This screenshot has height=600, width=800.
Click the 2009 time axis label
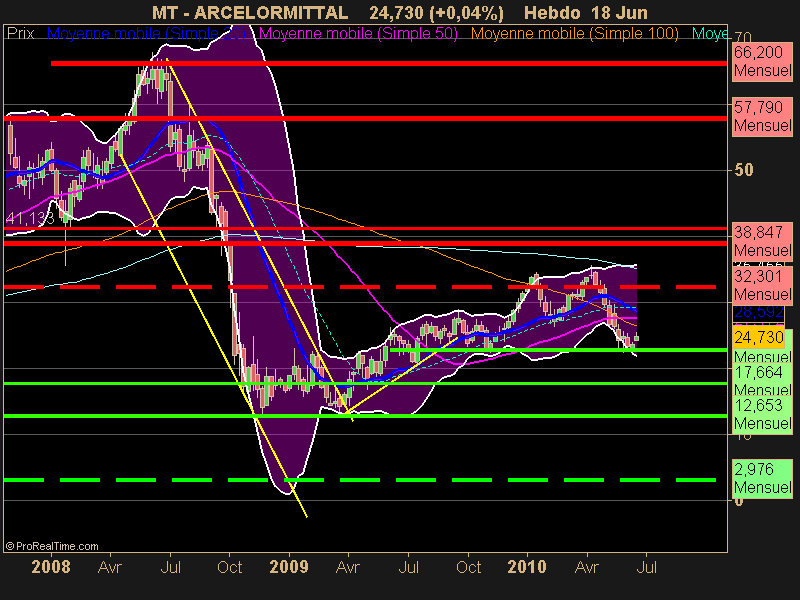click(289, 567)
